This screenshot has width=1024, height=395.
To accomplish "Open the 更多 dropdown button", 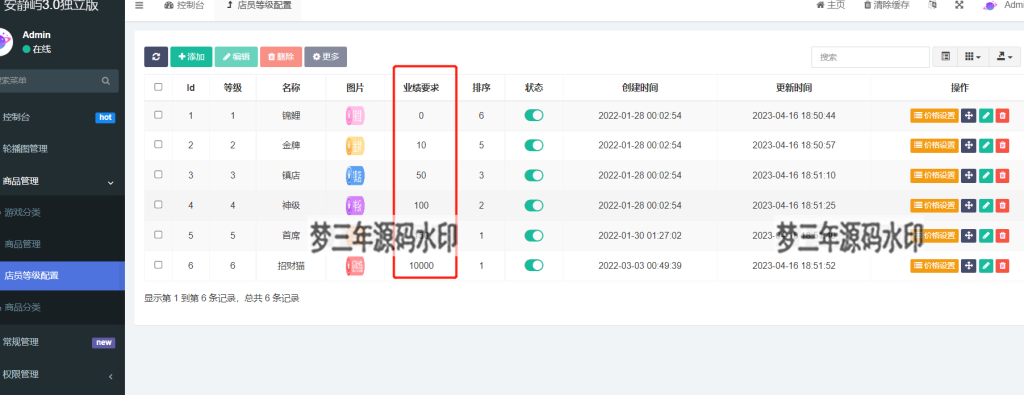I will pos(326,57).
